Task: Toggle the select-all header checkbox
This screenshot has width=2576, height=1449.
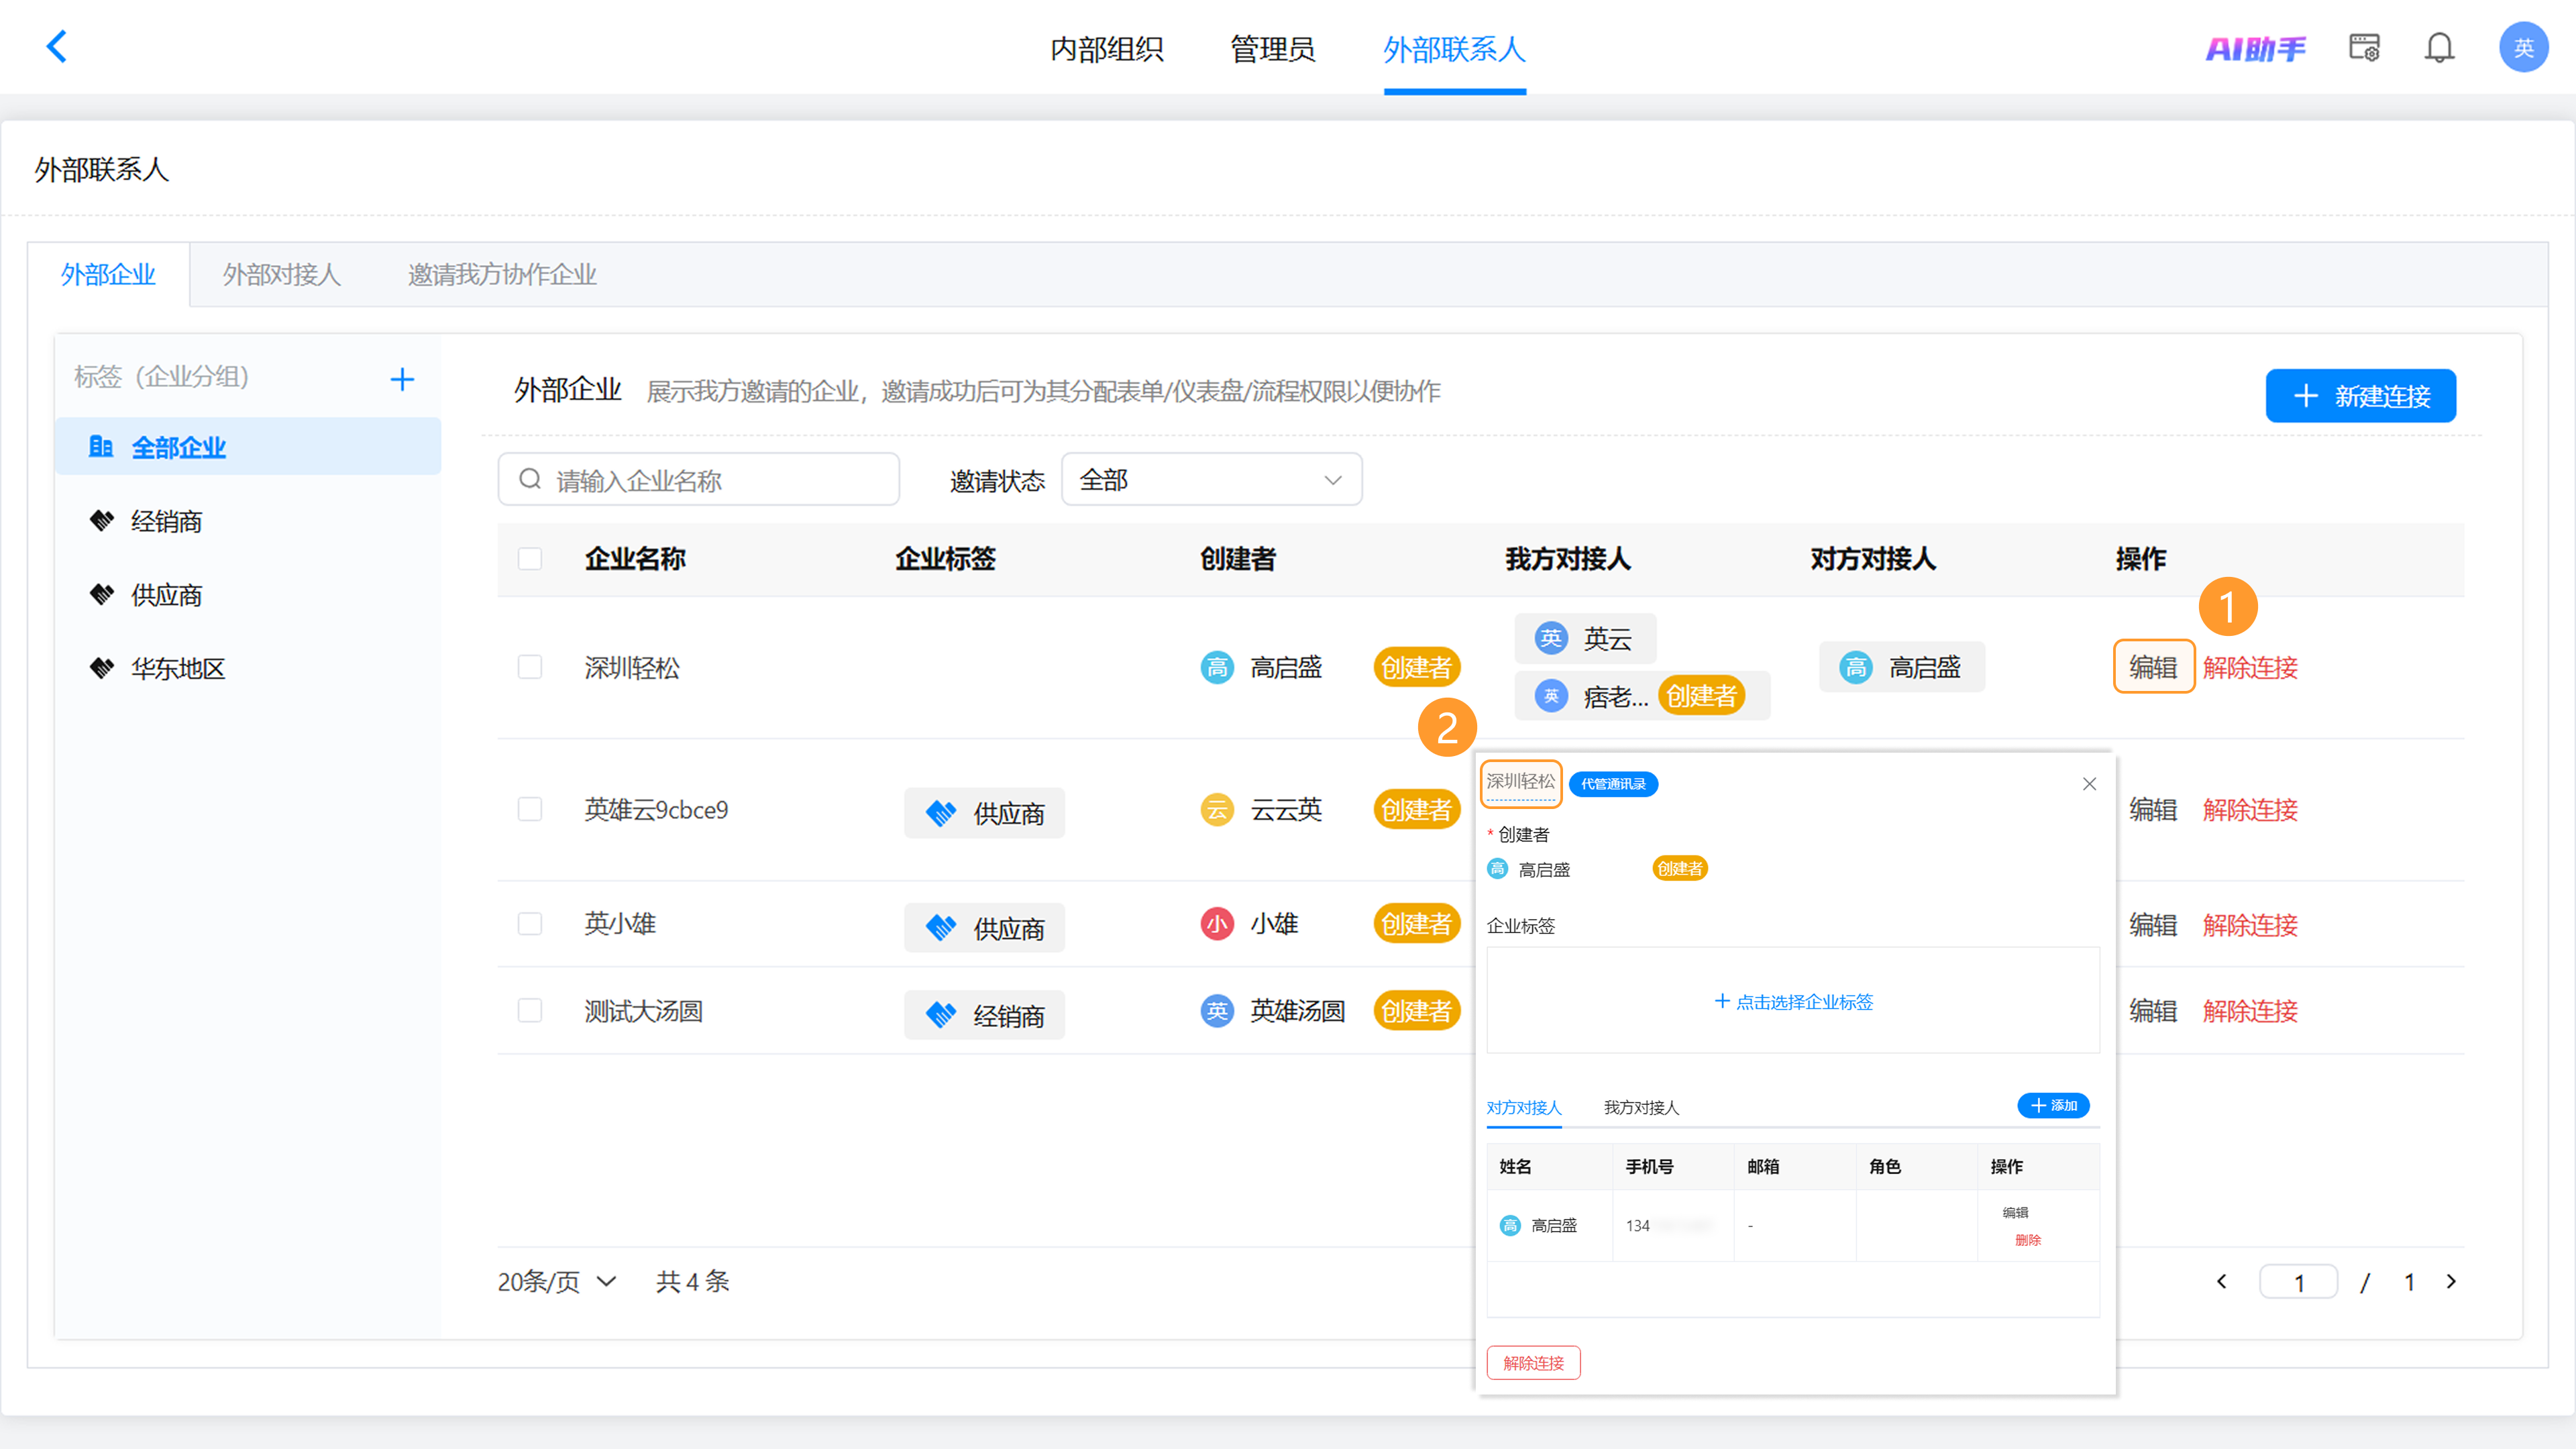Action: (530, 558)
